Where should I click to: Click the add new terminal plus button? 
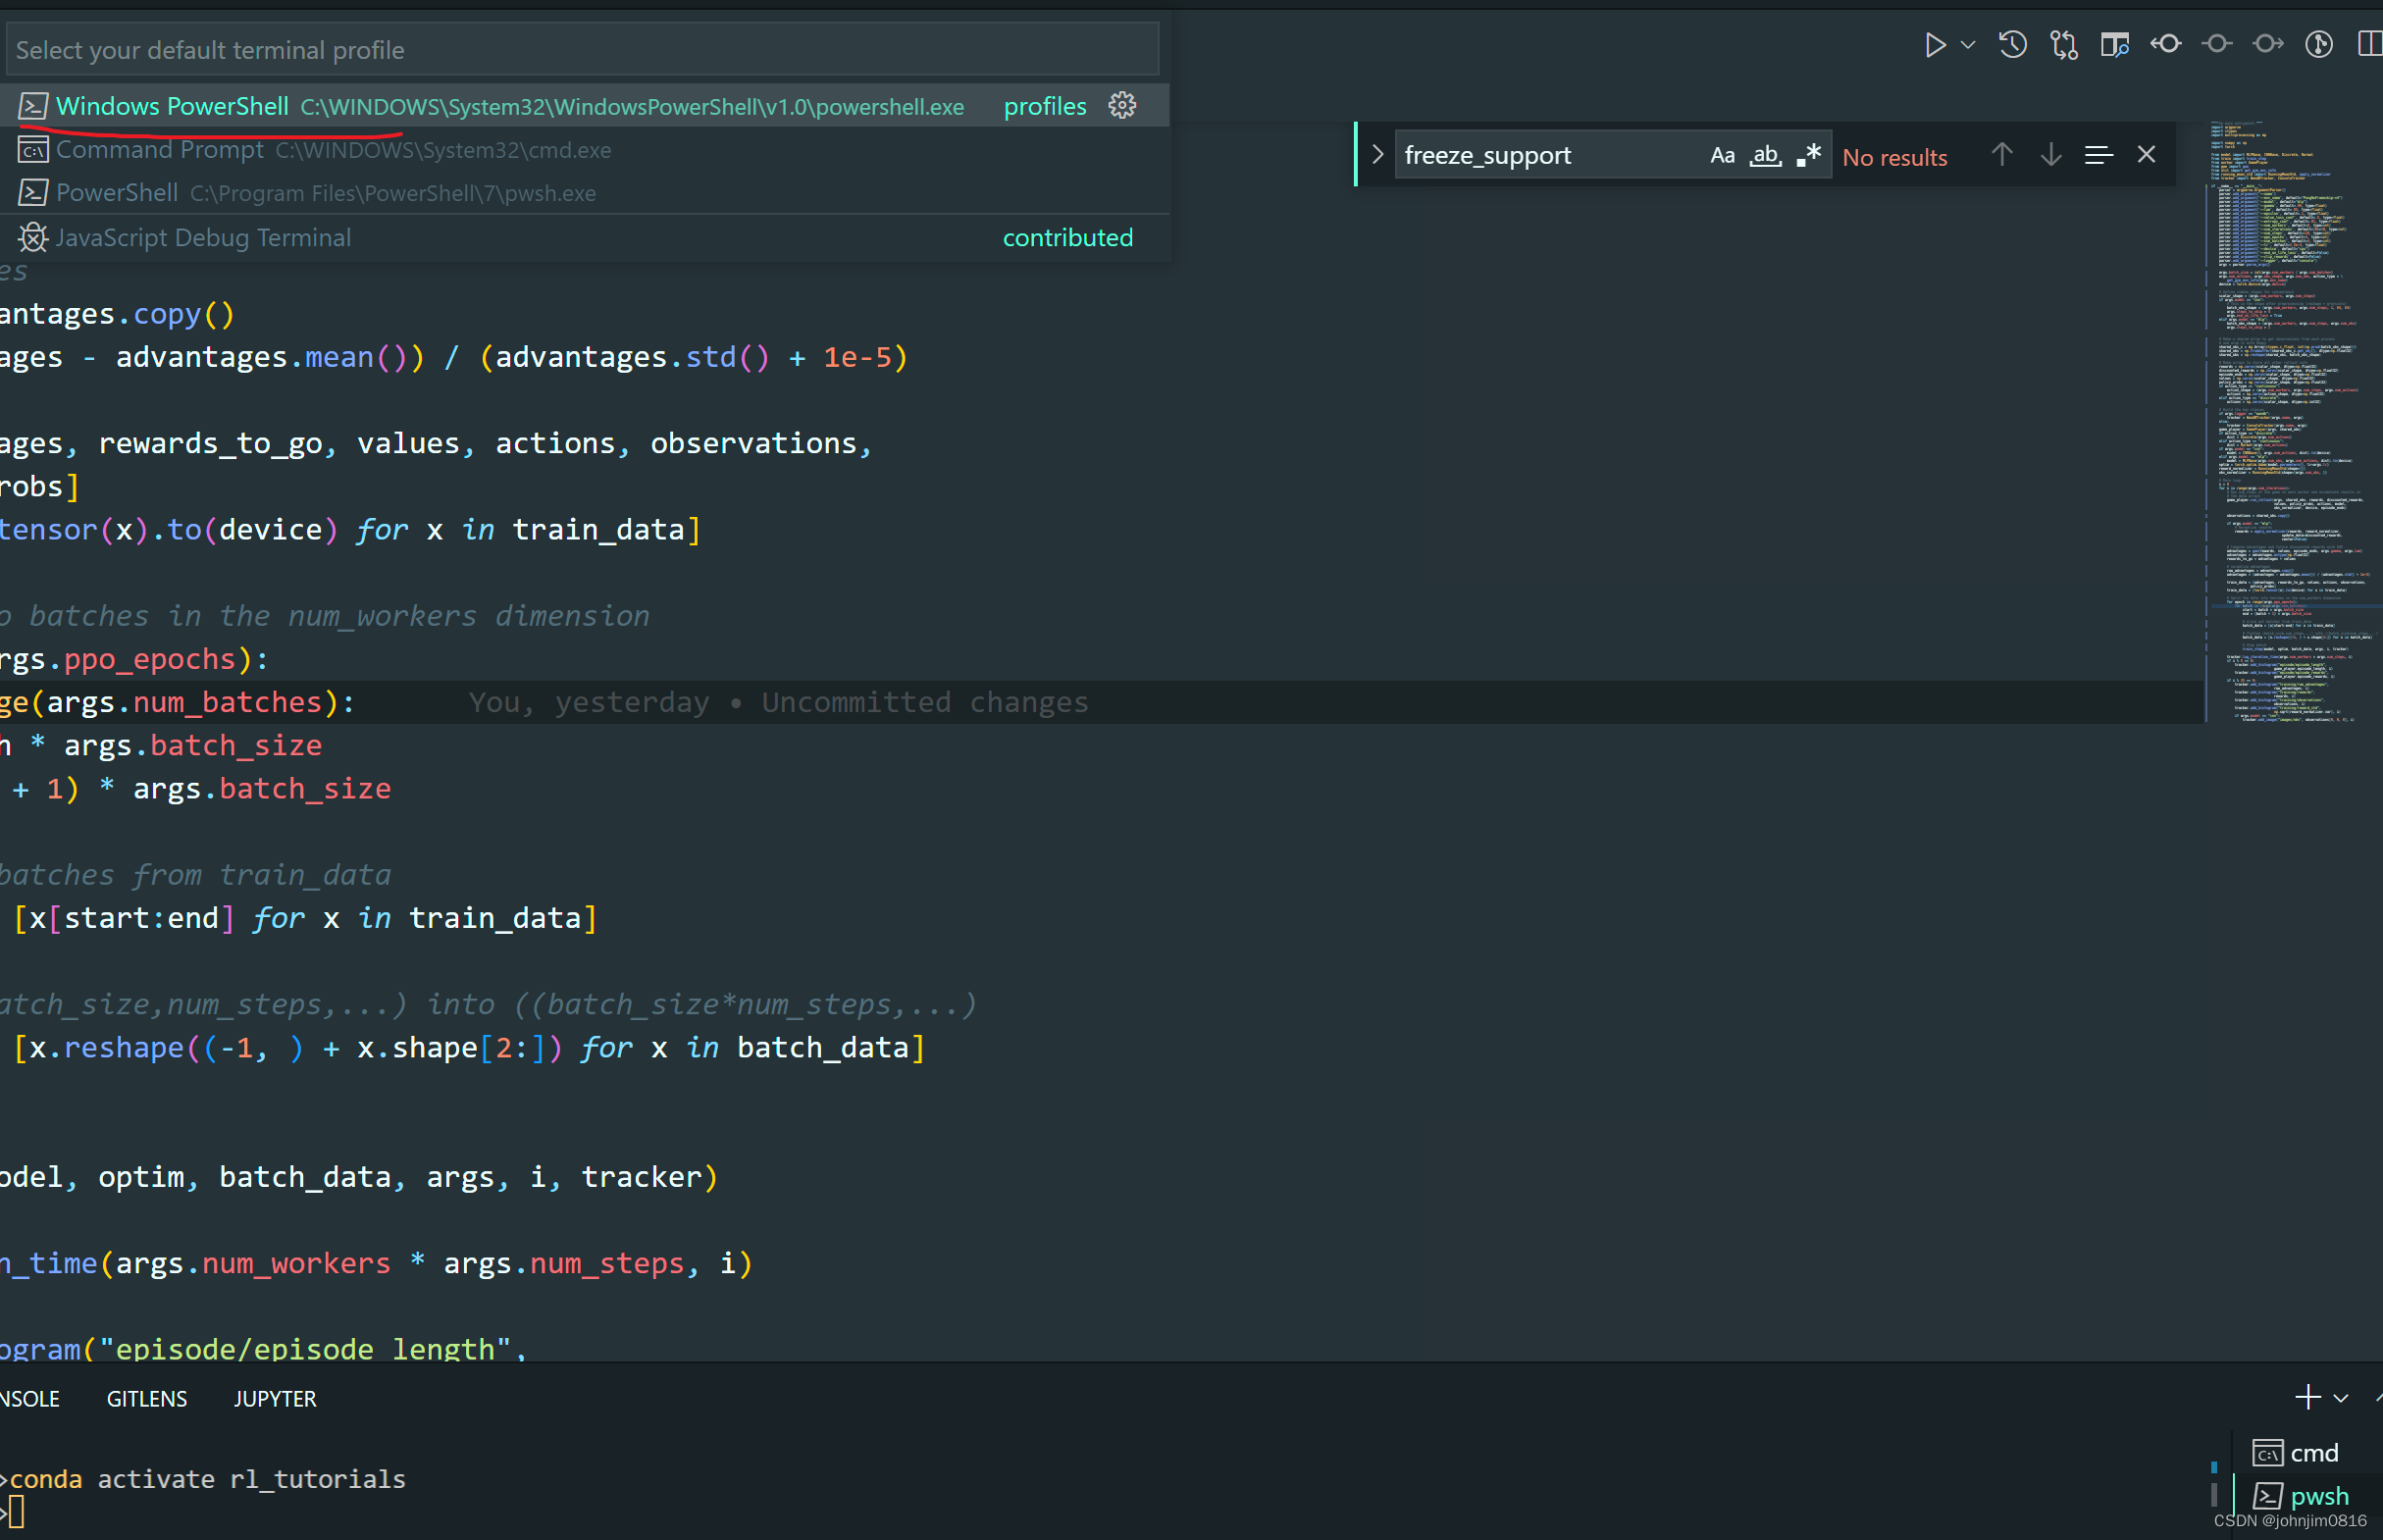[x=2307, y=1397]
